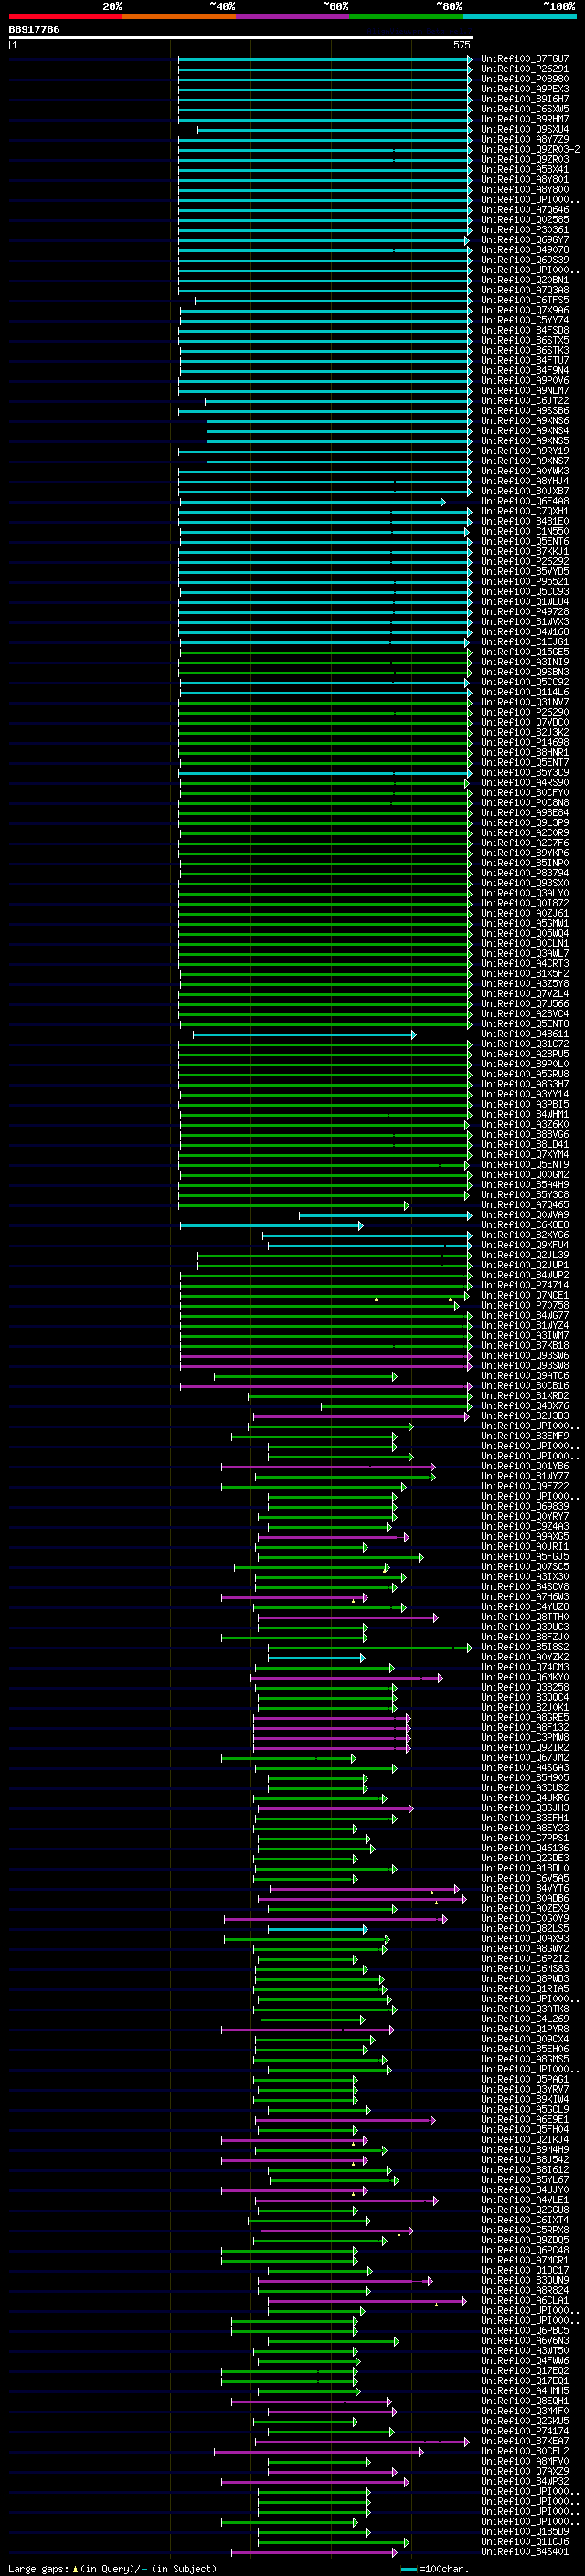Select the UniRef100_B3EMF9 label
The width and height of the screenshot is (585, 2576).
pyautogui.click(x=524, y=1436)
